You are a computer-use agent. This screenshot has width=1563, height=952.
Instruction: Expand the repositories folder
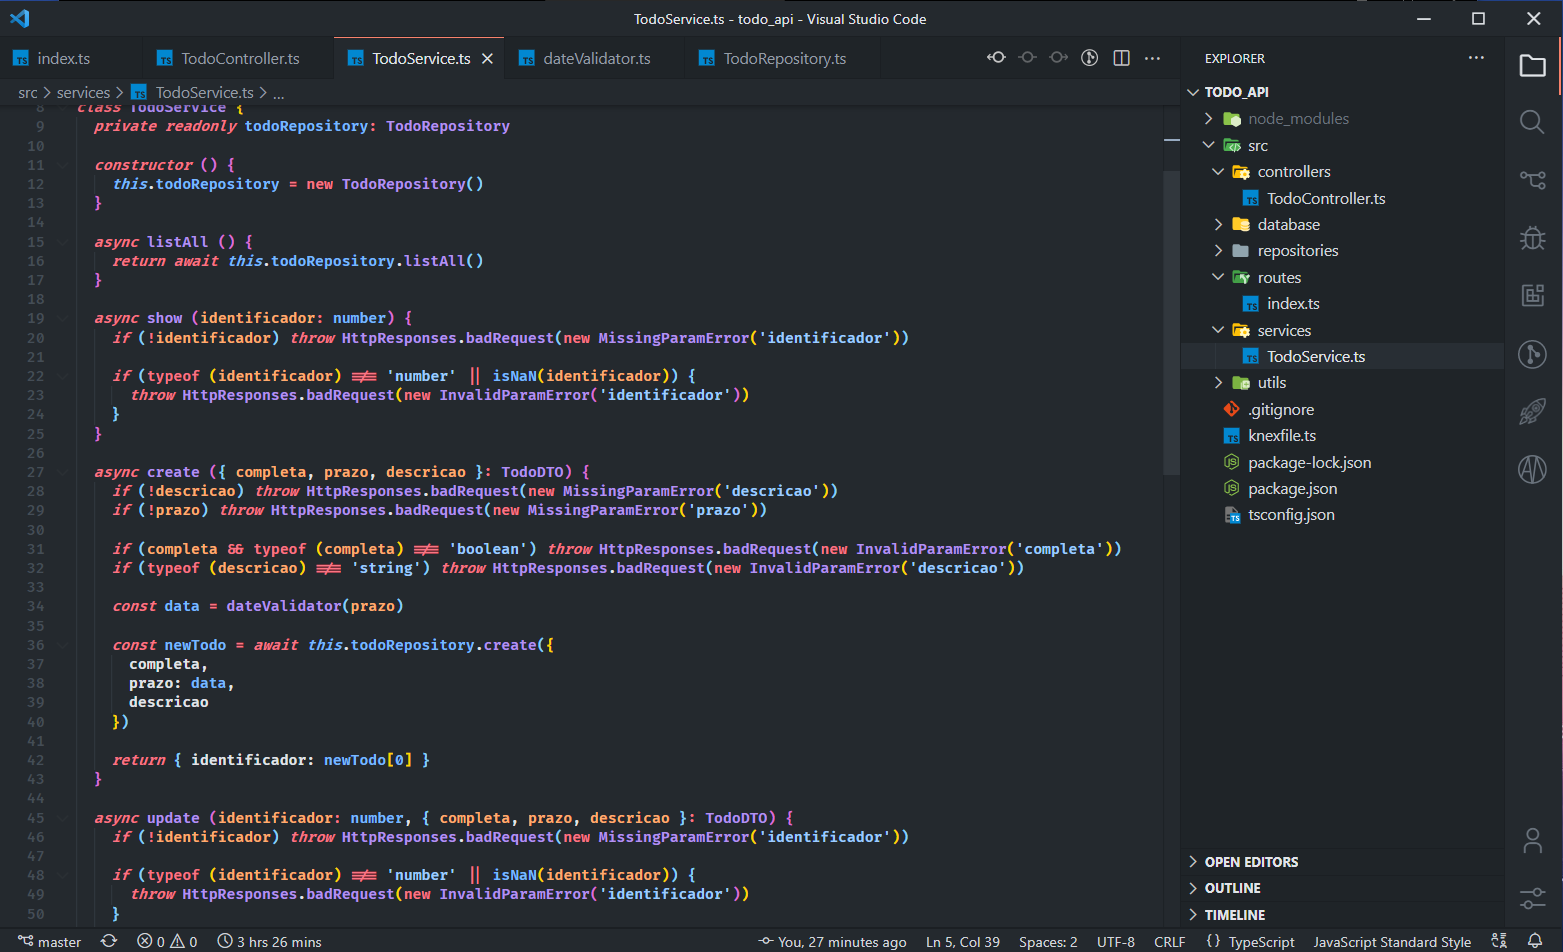coord(1343,251)
